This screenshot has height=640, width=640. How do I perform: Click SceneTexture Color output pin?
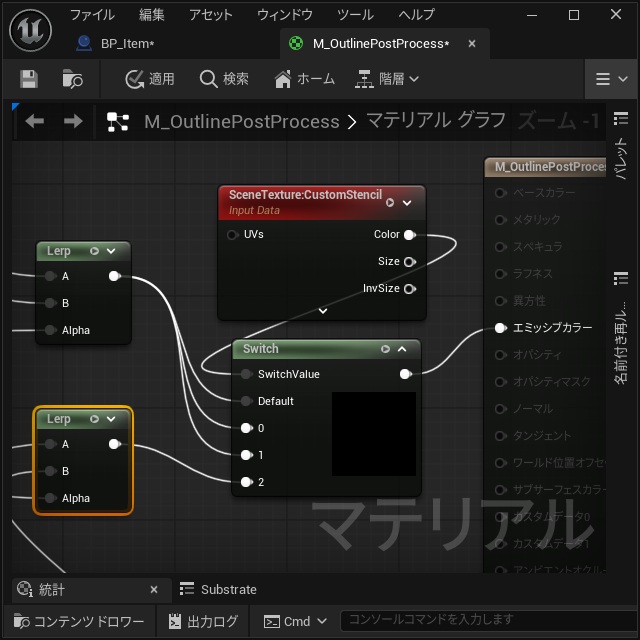[x=409, y=235]
